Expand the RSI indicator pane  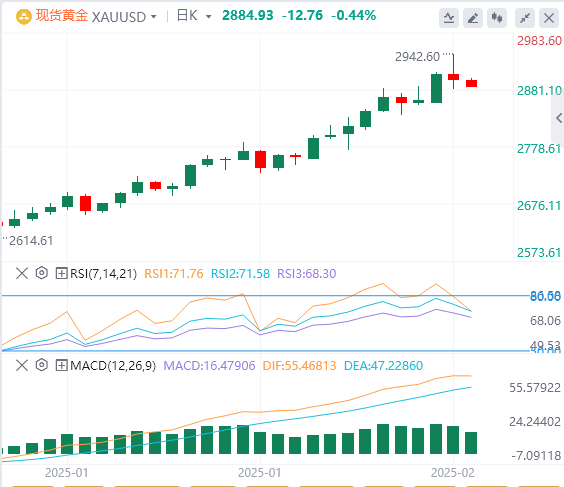(x=61, y=274)
